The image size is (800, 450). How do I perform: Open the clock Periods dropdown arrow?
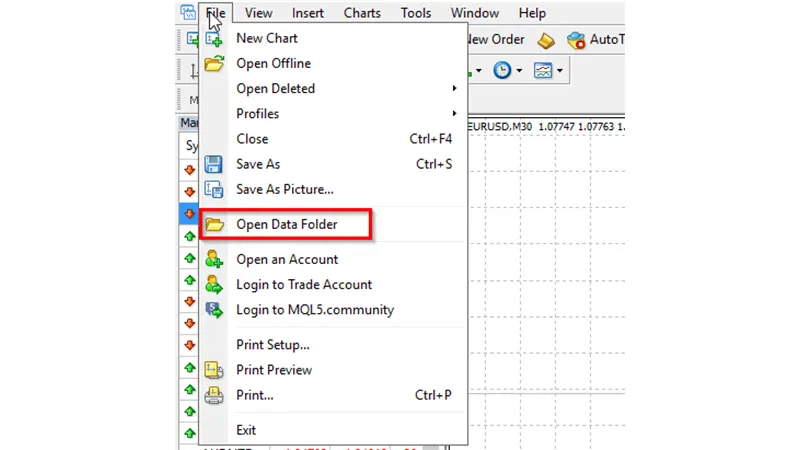click(518, 71)
